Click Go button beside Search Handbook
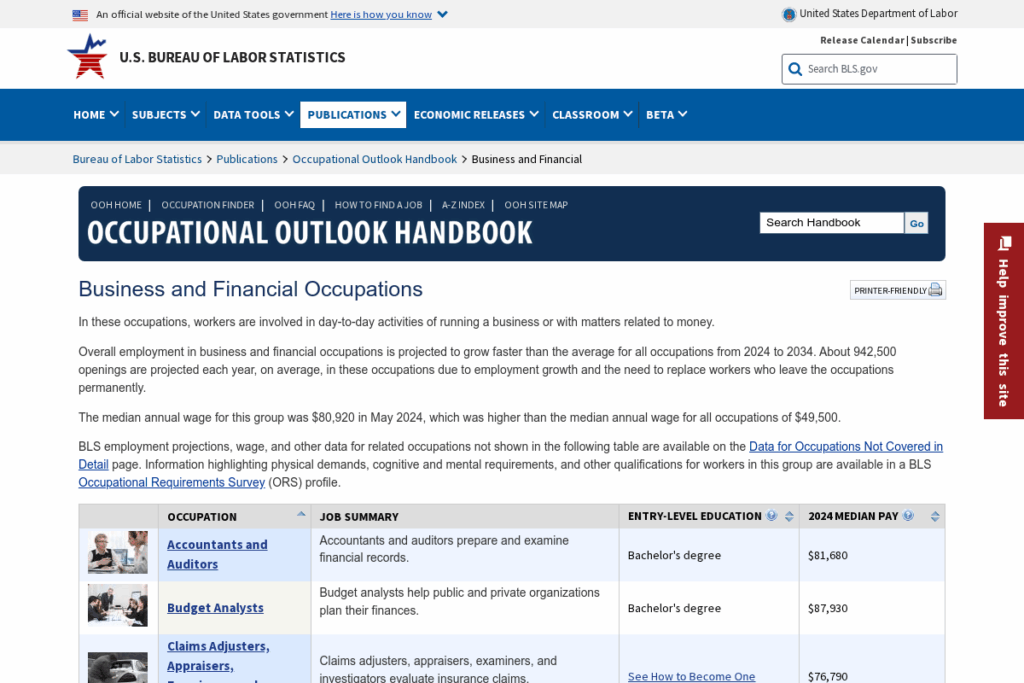Image resolution: width=1024 pixels, height=683 pixels. pos(916,223)
